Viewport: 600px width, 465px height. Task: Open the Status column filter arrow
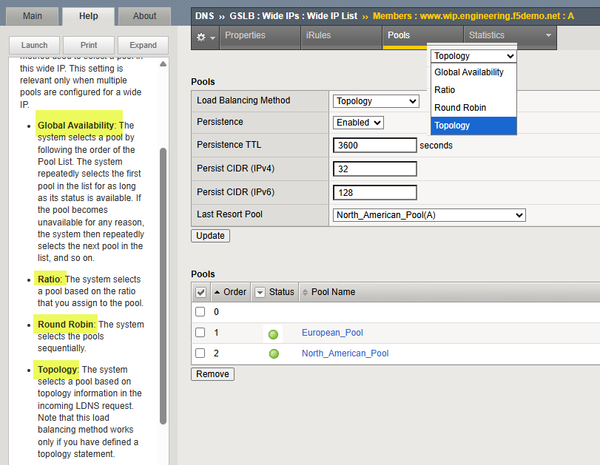tap(260, 291)
